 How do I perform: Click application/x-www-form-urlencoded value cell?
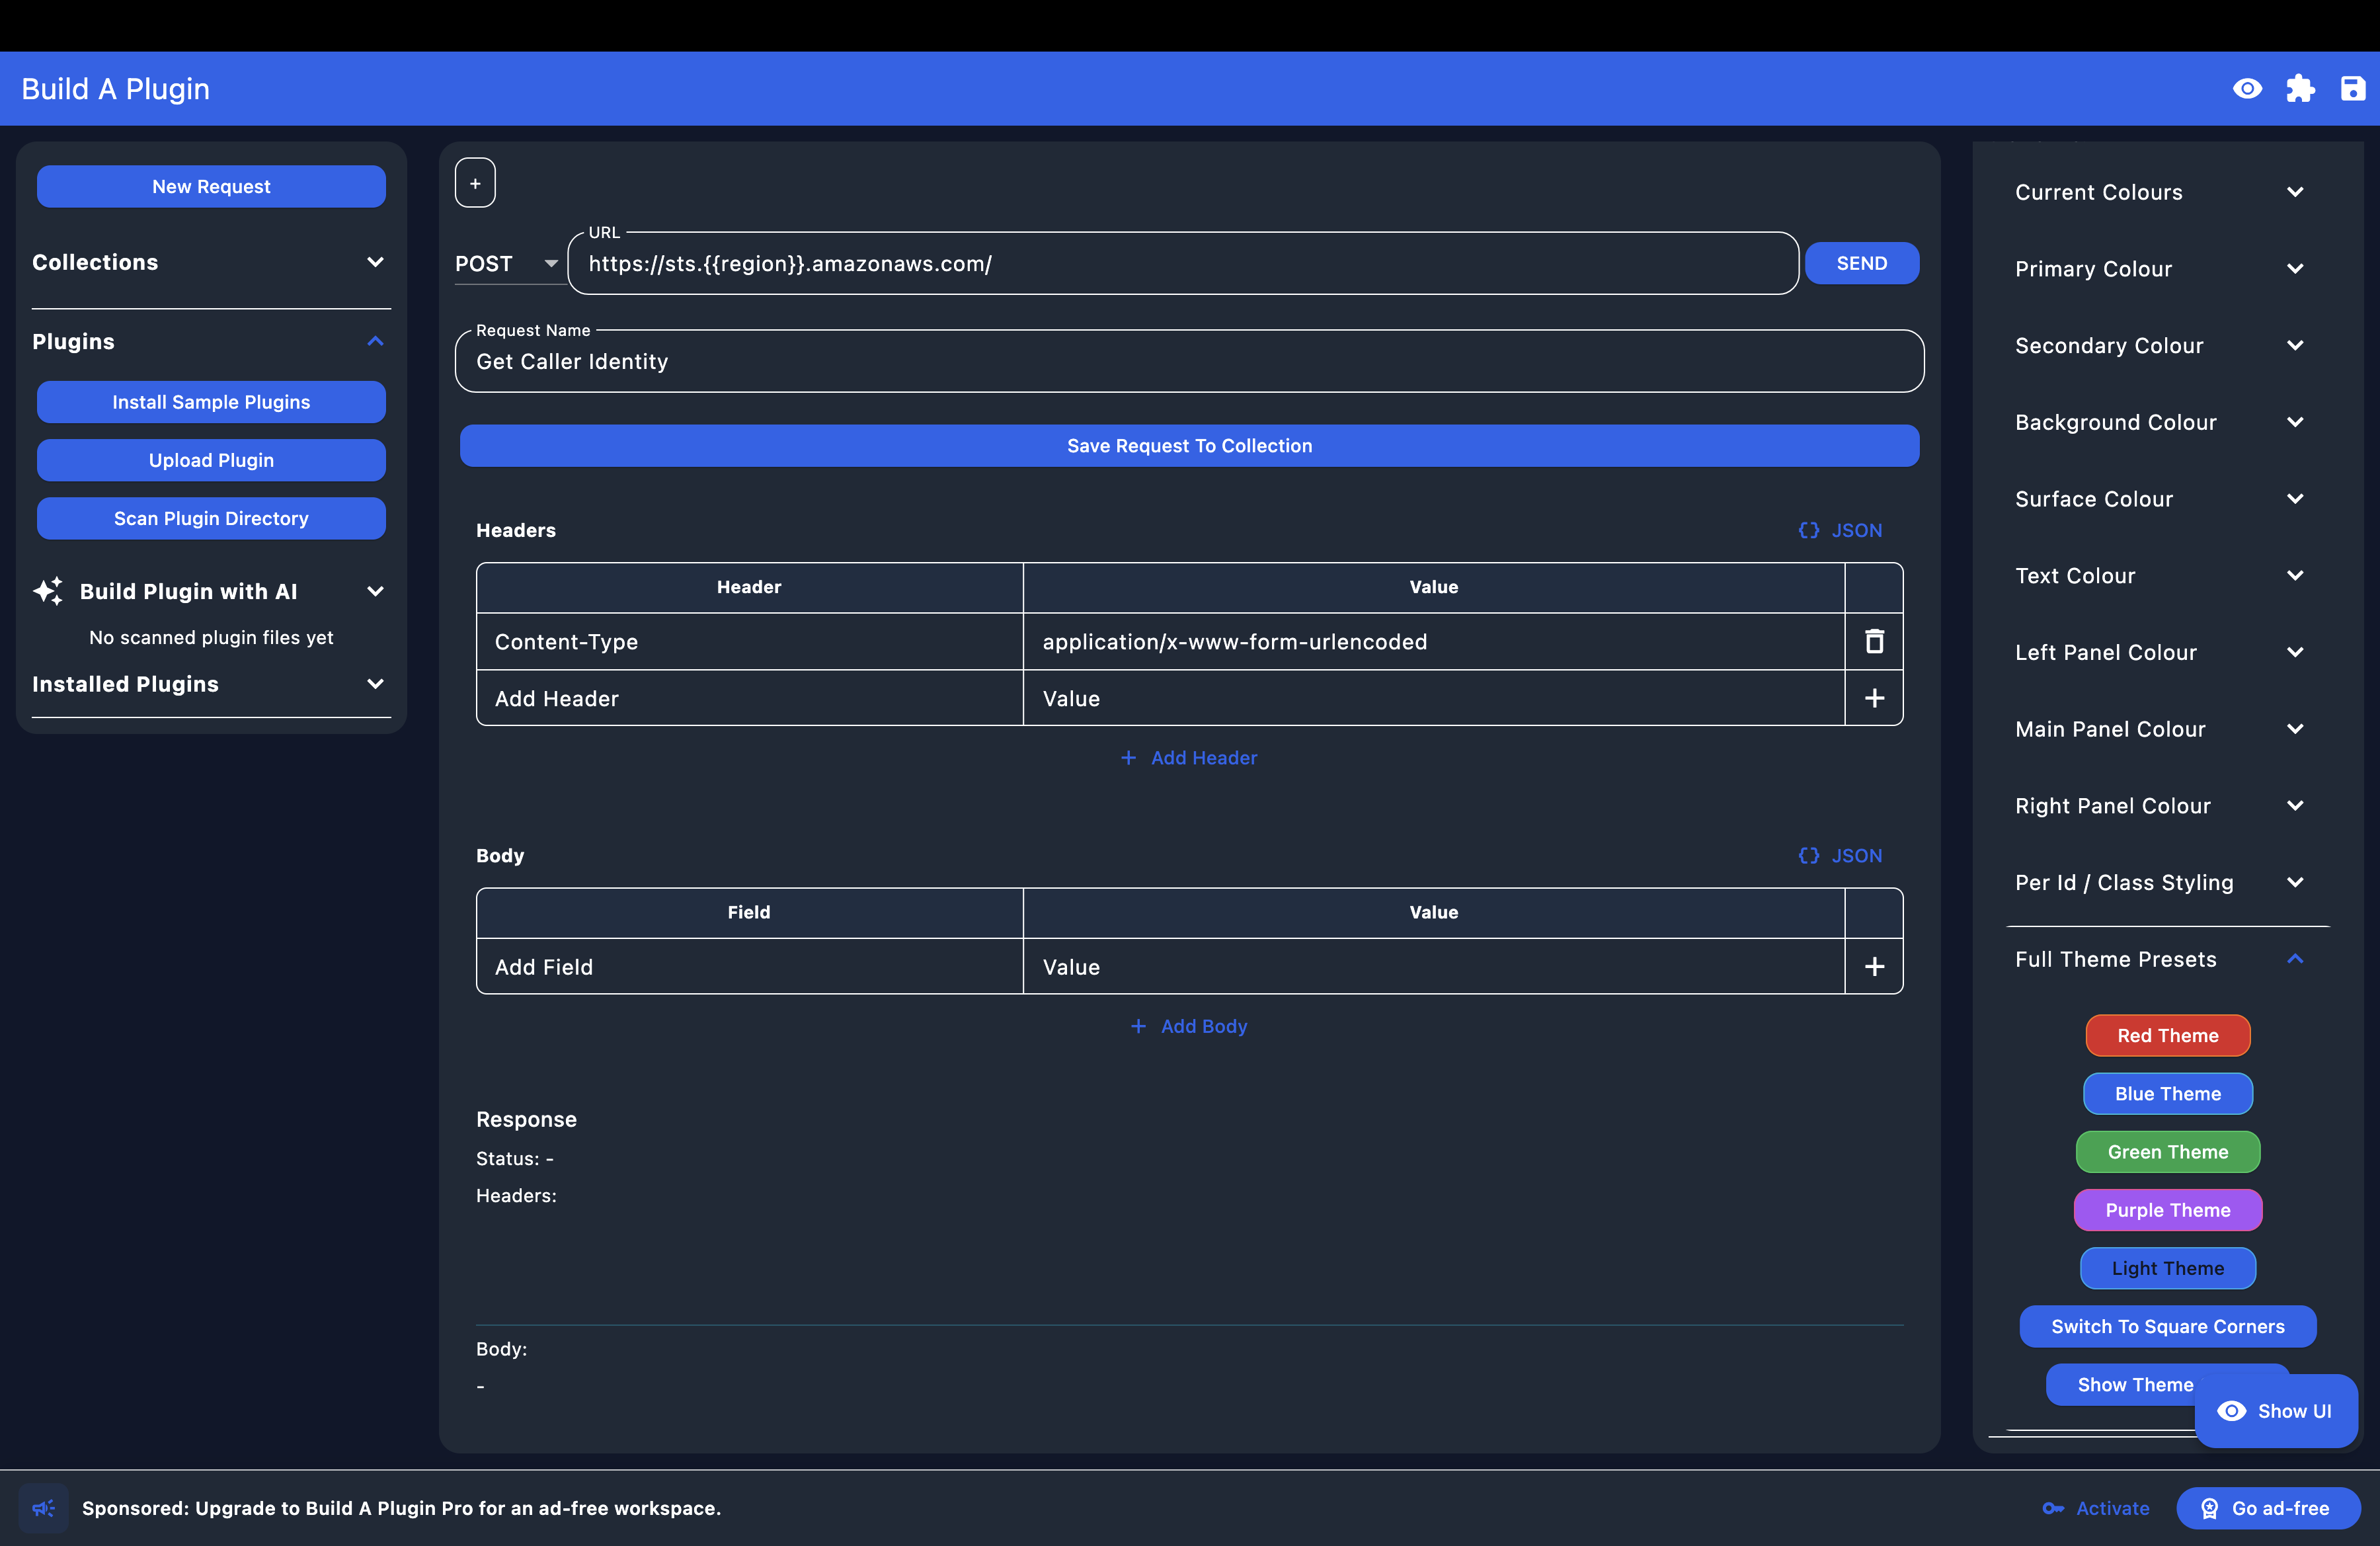pyautogui.click(x=1433, y=641)
